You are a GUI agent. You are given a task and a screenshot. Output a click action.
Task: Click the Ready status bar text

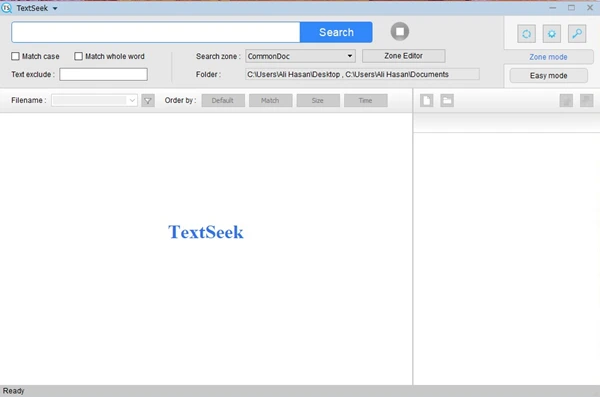pyautogui.click(x=13, y=391)
